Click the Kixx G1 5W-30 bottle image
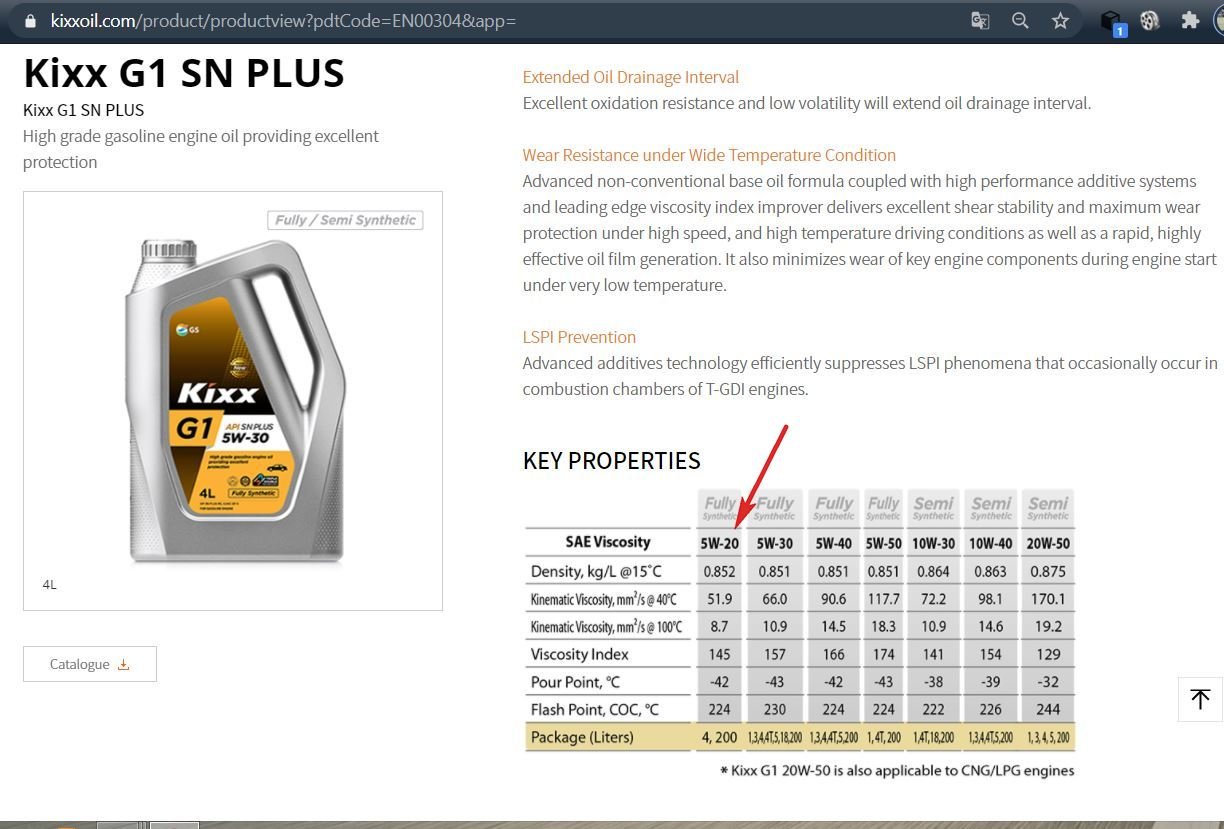 pos(236,400)
